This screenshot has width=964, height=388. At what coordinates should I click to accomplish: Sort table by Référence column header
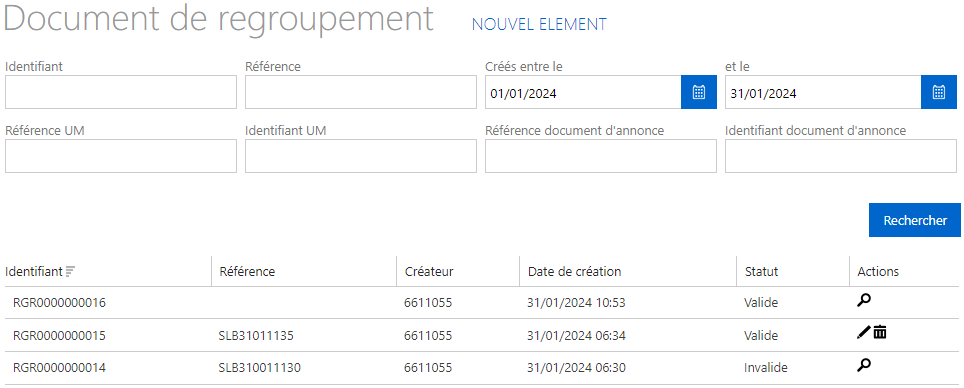point(247,271)
